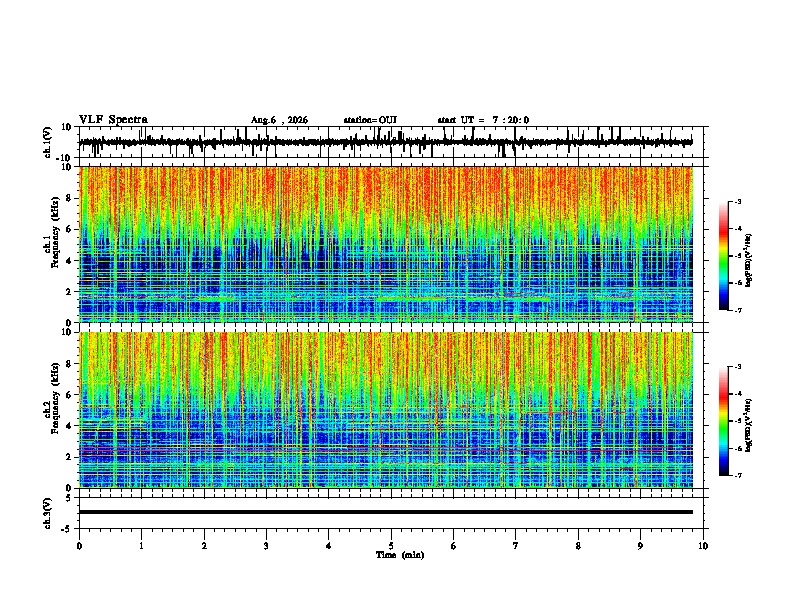Click time axis tick label "3"

[x=266, y=545]
